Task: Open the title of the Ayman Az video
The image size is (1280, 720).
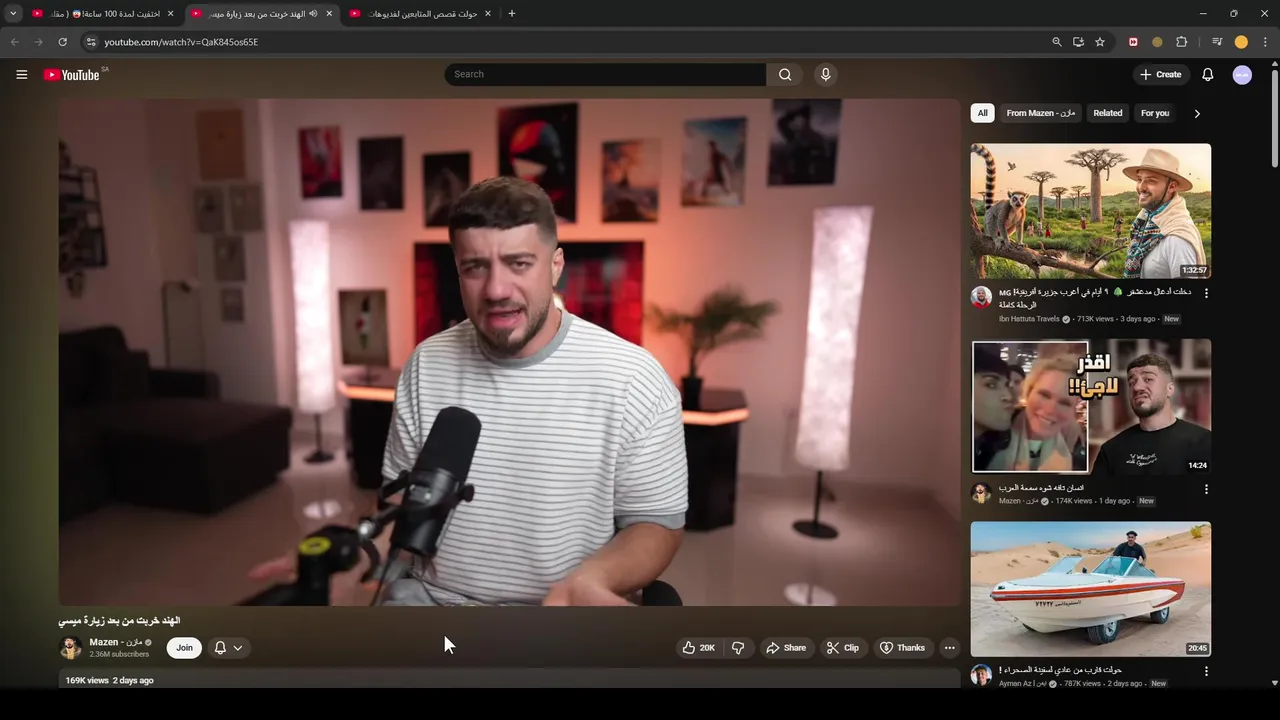Action: [x=1060, y=670]
